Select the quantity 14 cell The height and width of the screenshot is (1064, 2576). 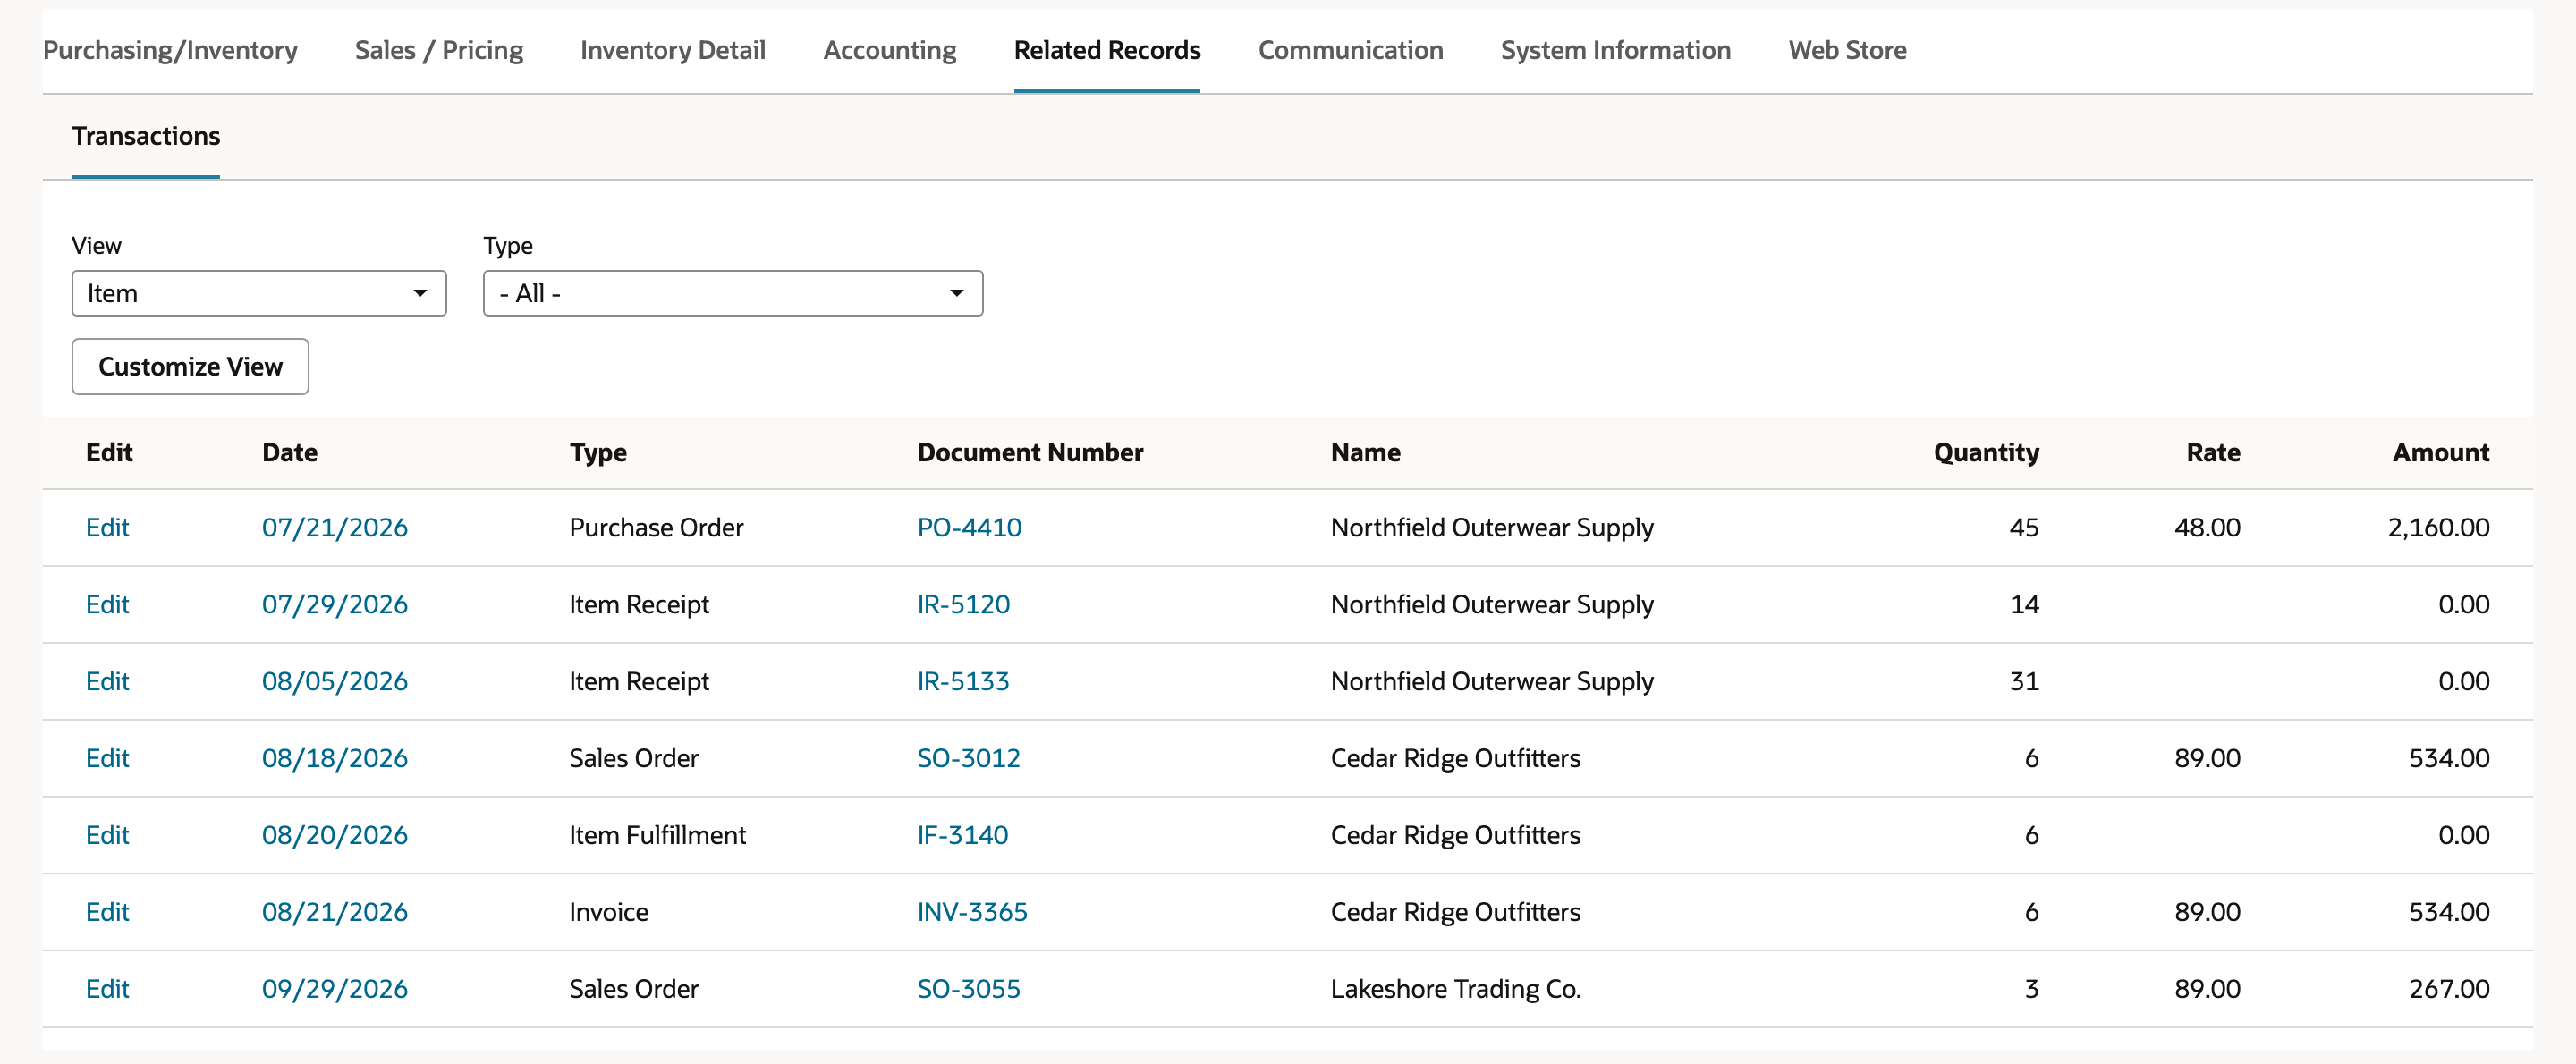[2024, 604]
